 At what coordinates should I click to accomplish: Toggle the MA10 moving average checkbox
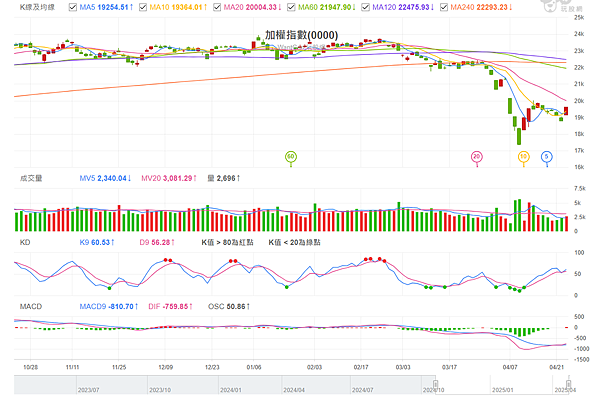[x=143, y=7]
